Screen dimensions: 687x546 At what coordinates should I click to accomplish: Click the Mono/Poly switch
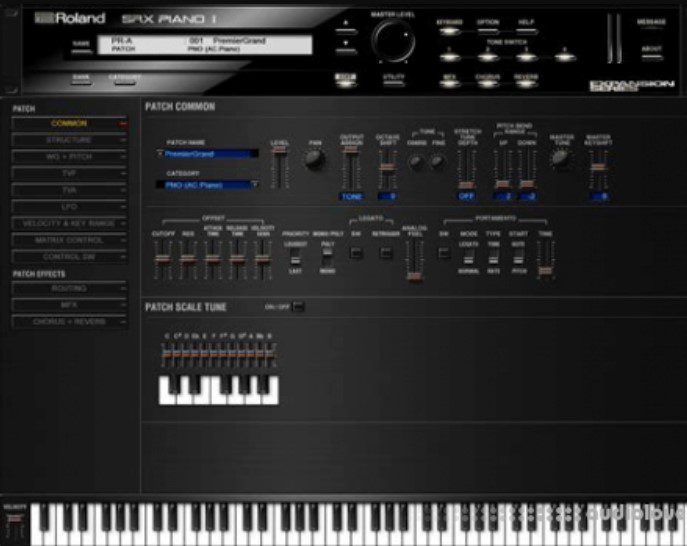pyautogui.click(x=327, y=256)
